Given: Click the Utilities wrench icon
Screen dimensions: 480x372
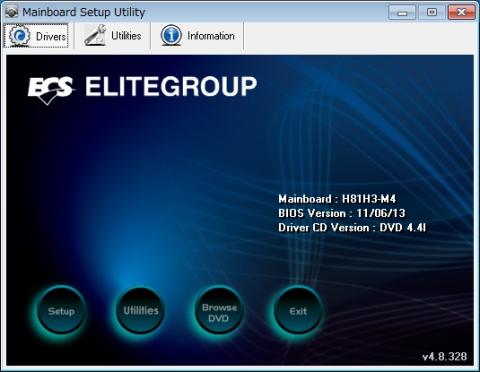Looking at the screenshot, I should pos(95,35).
